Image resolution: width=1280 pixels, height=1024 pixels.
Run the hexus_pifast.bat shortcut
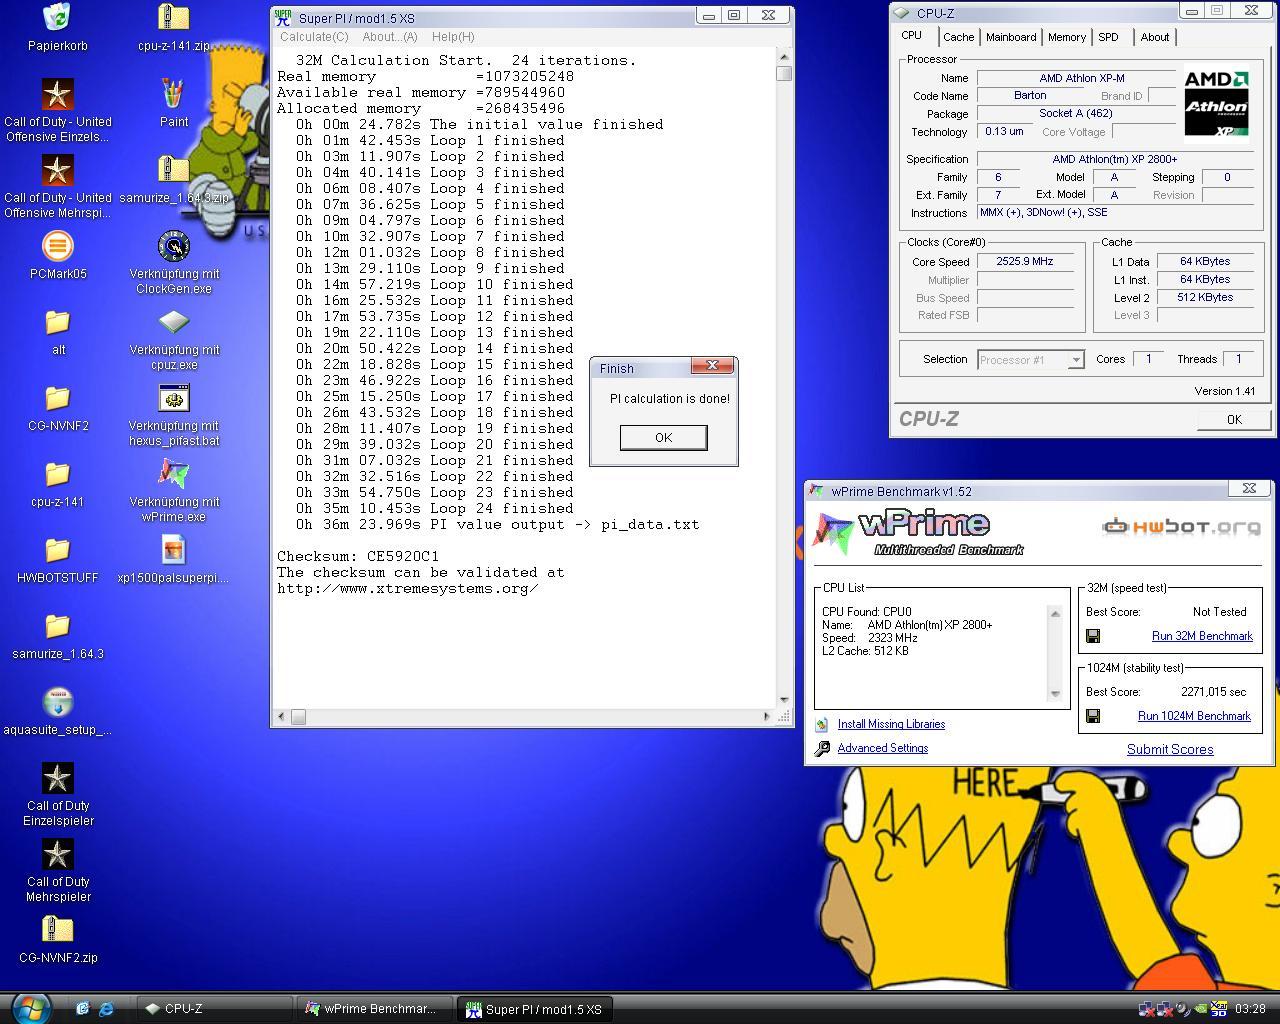pyautogui.click(x=174, y=398)
